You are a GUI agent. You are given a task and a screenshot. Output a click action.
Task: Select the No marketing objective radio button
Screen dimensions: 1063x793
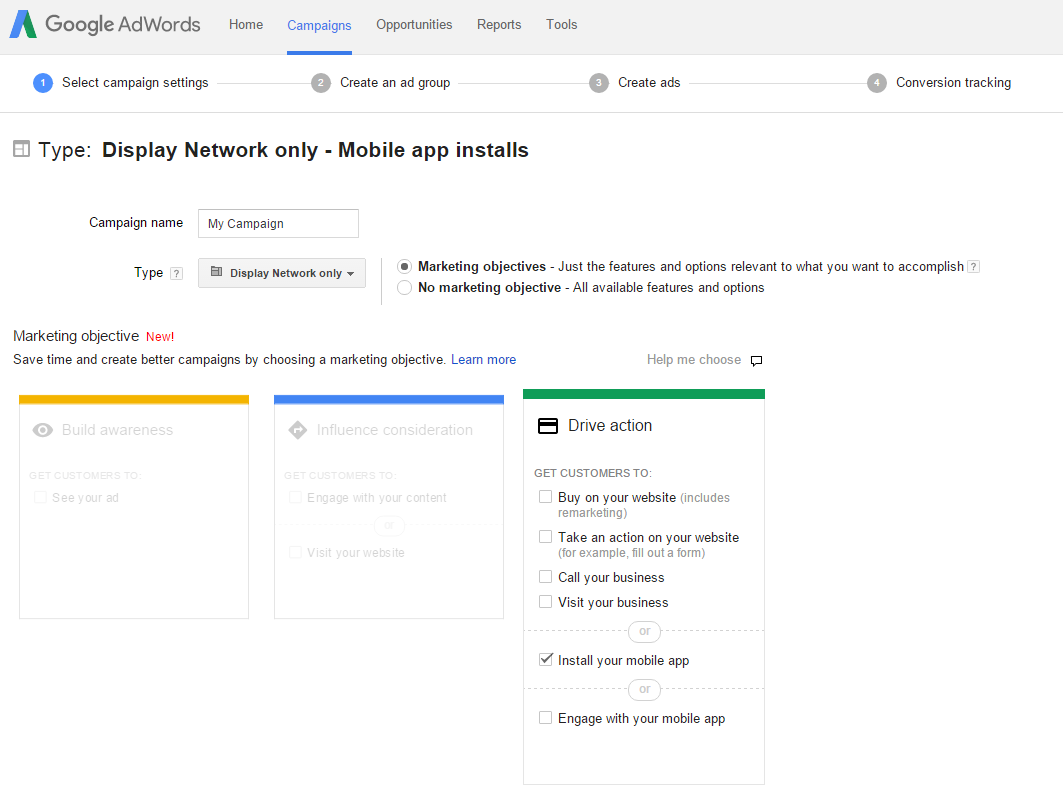[404, 287]
